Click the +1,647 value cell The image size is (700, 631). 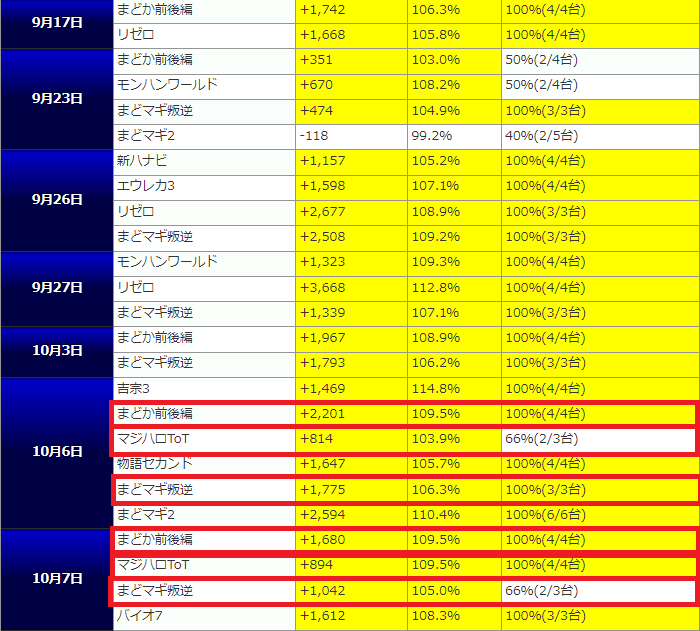tap(351, 464)
